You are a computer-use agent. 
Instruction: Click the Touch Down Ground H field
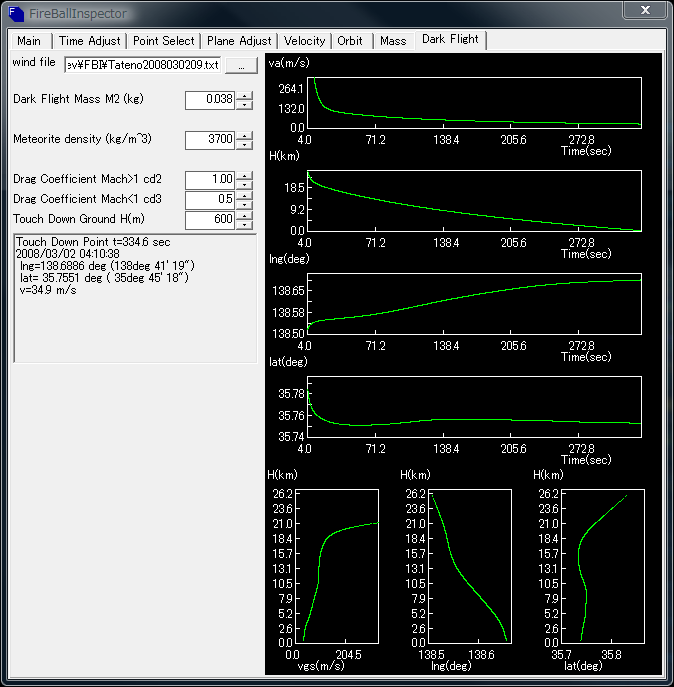210,220
